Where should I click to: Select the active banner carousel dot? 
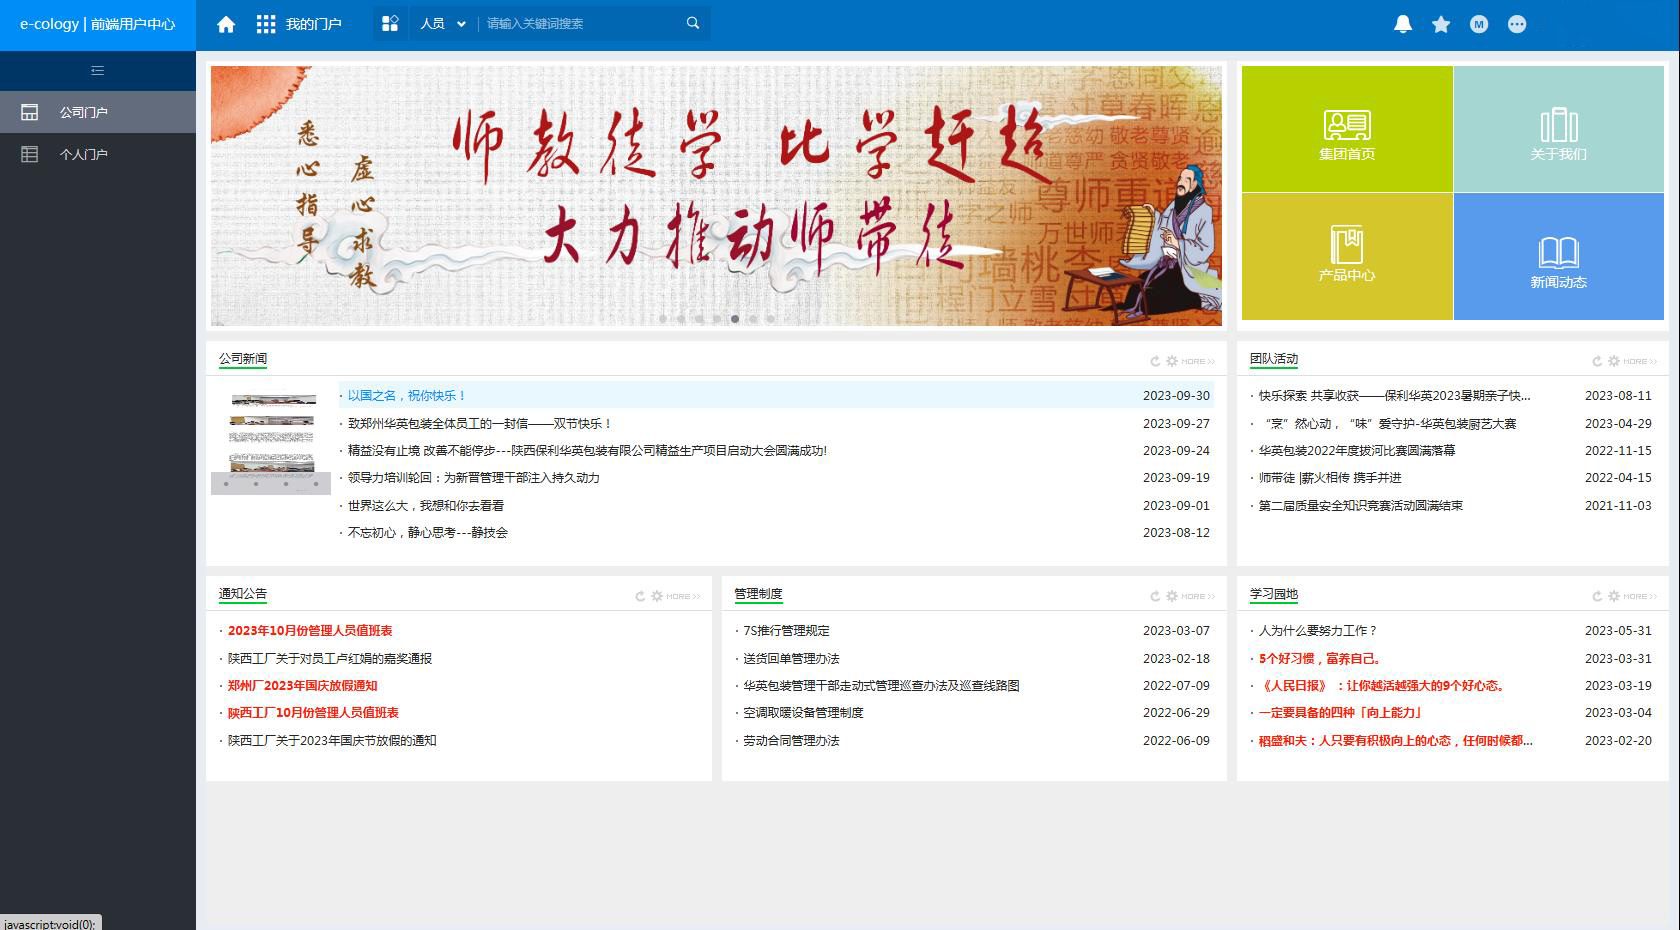pos(735,319)
